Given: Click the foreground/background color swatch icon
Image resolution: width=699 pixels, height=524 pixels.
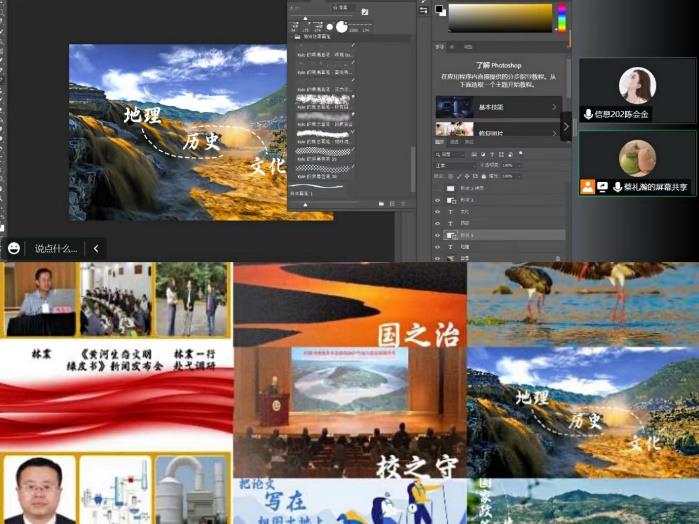Looking at the screenshot, I should (439, 10).
